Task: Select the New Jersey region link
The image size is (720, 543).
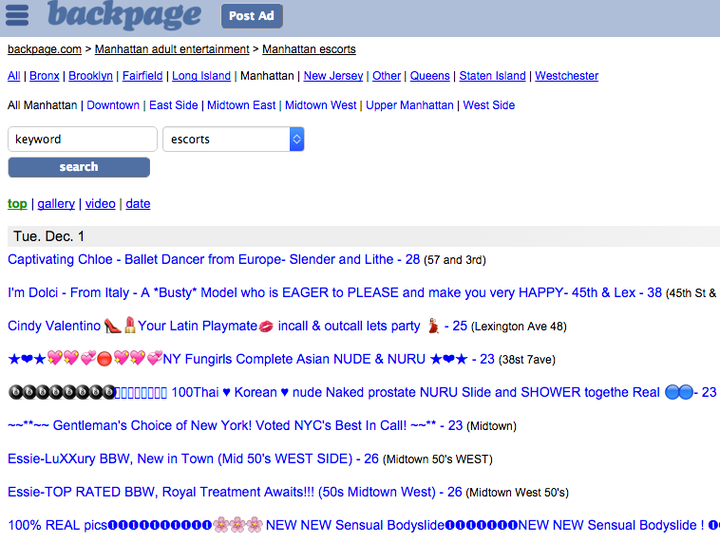Action: pos(333,76)
